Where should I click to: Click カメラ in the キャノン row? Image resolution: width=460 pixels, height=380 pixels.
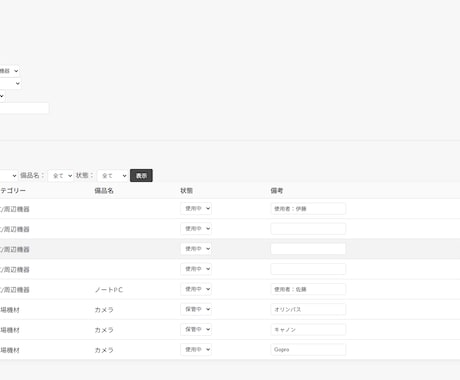tap(104, 330)
